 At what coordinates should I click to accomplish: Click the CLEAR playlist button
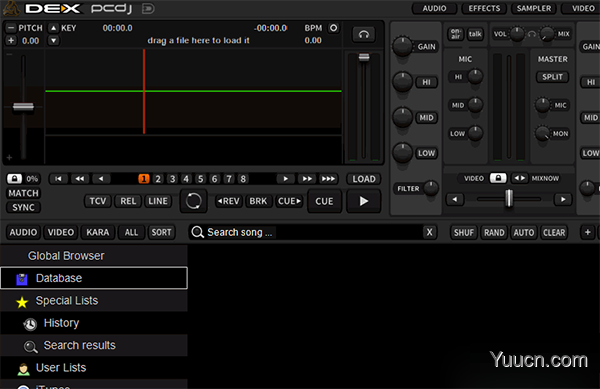click(554, 233)
